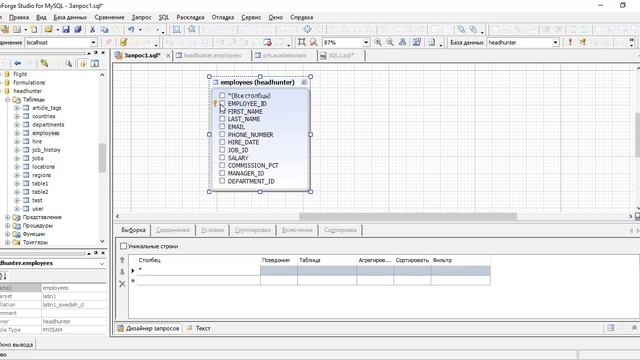Screen dimensions: 640x360
Task: Check the *(Все столбцы) checkbox
Action: coord(222,96)
